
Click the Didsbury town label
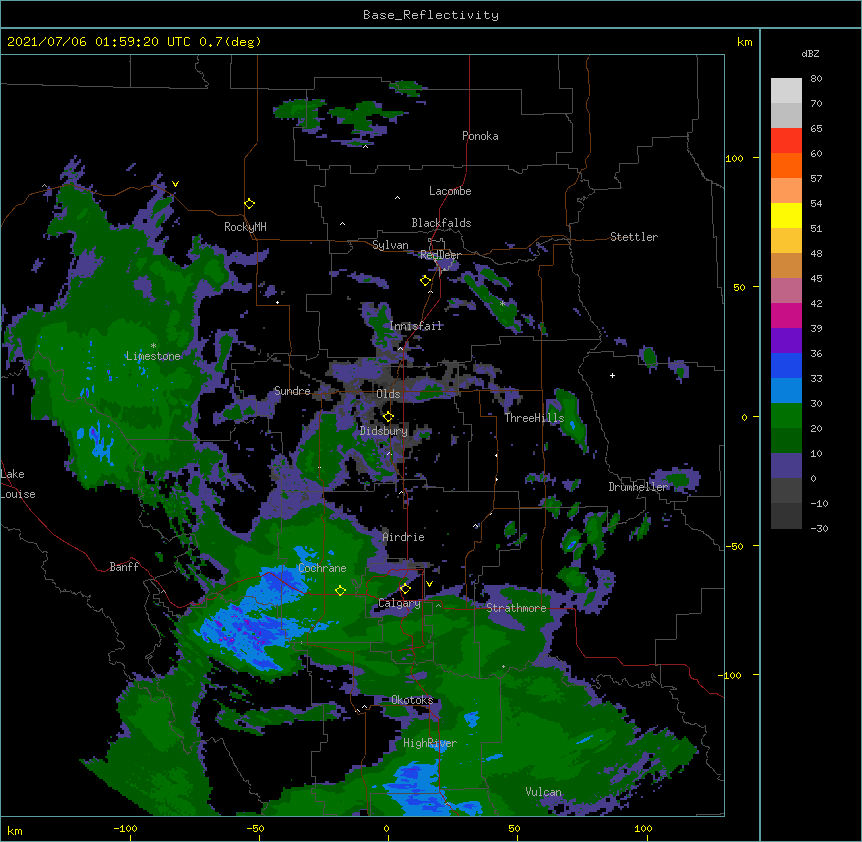tap(384, 431)
